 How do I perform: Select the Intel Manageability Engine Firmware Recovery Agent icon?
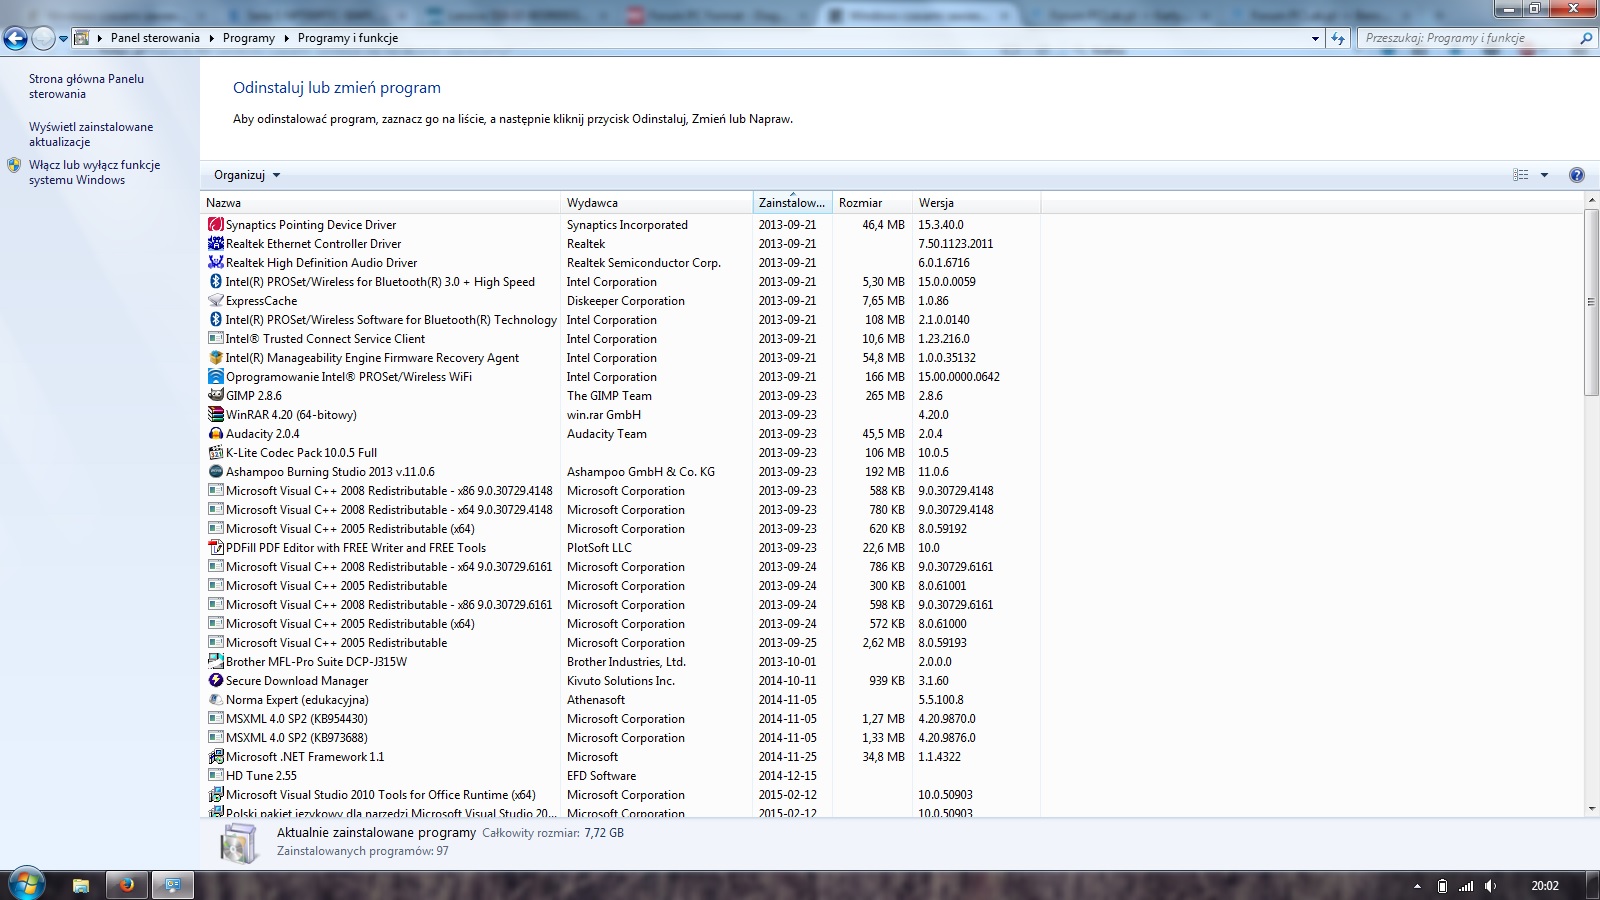215,358
